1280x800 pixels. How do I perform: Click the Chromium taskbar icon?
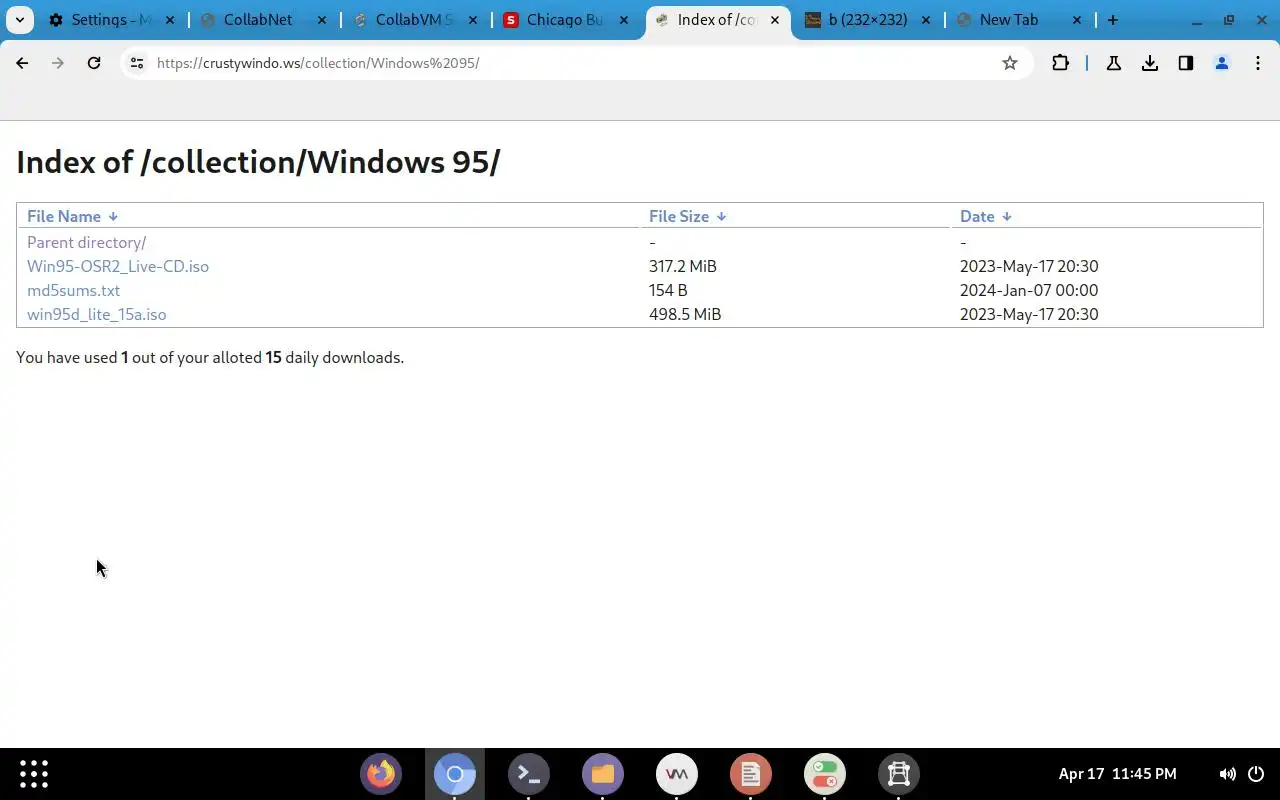coord(455,774)
